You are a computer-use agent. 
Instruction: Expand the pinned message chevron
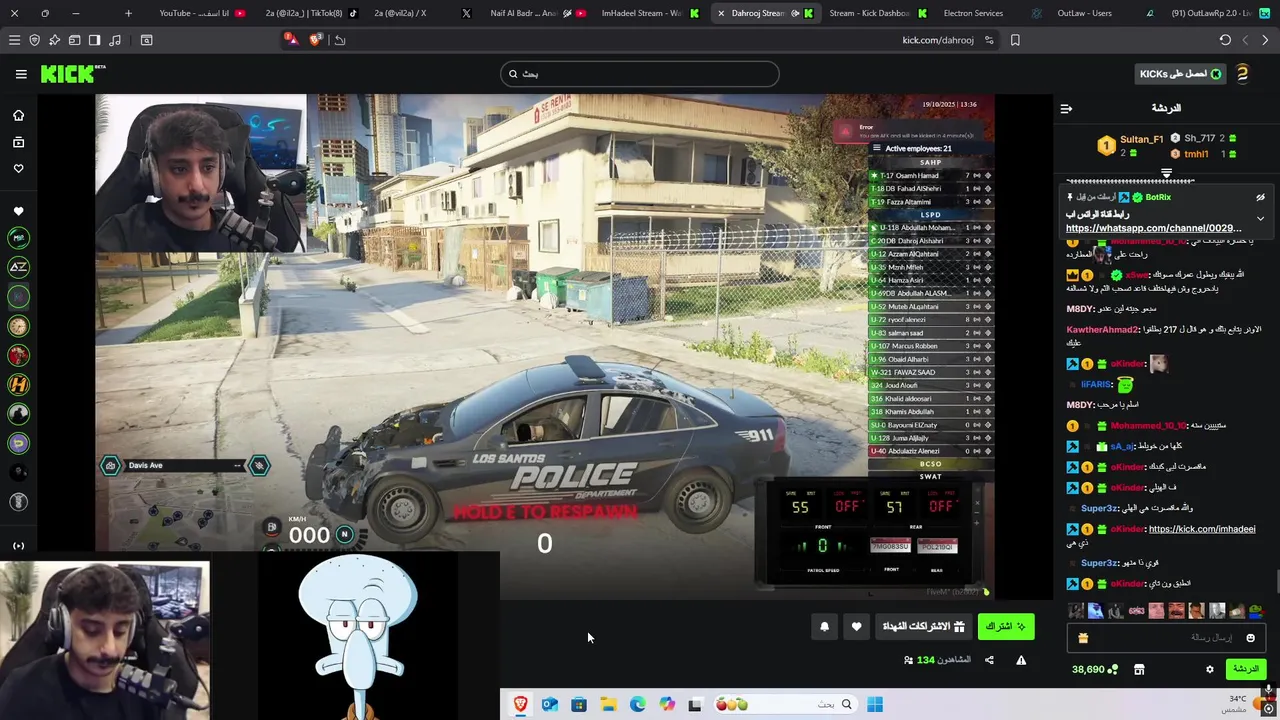pyautogui.click(x=1260, y=218)
